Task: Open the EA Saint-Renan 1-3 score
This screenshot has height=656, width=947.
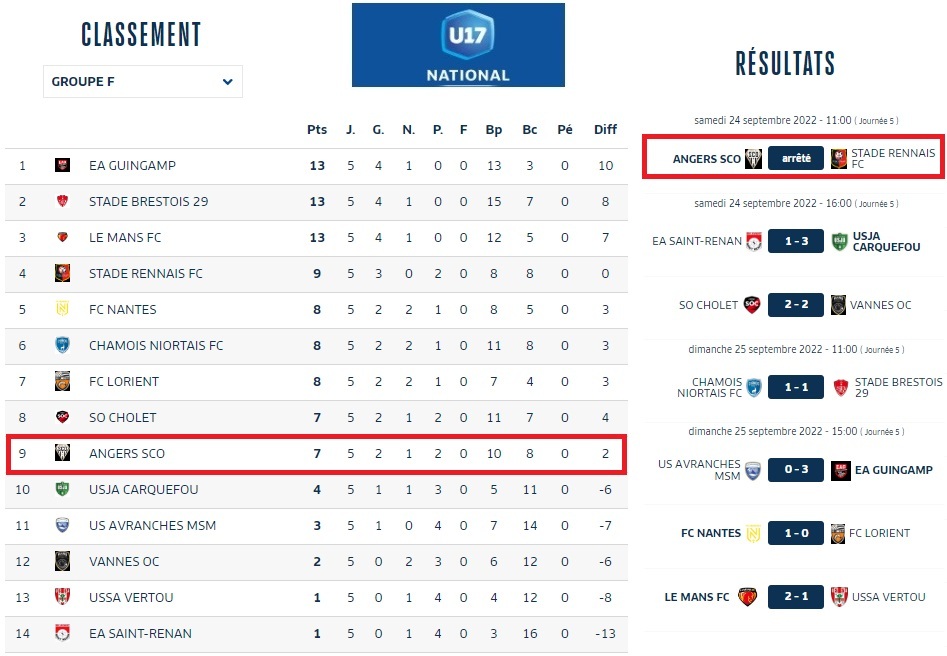Action: click(x=796, y=241)
